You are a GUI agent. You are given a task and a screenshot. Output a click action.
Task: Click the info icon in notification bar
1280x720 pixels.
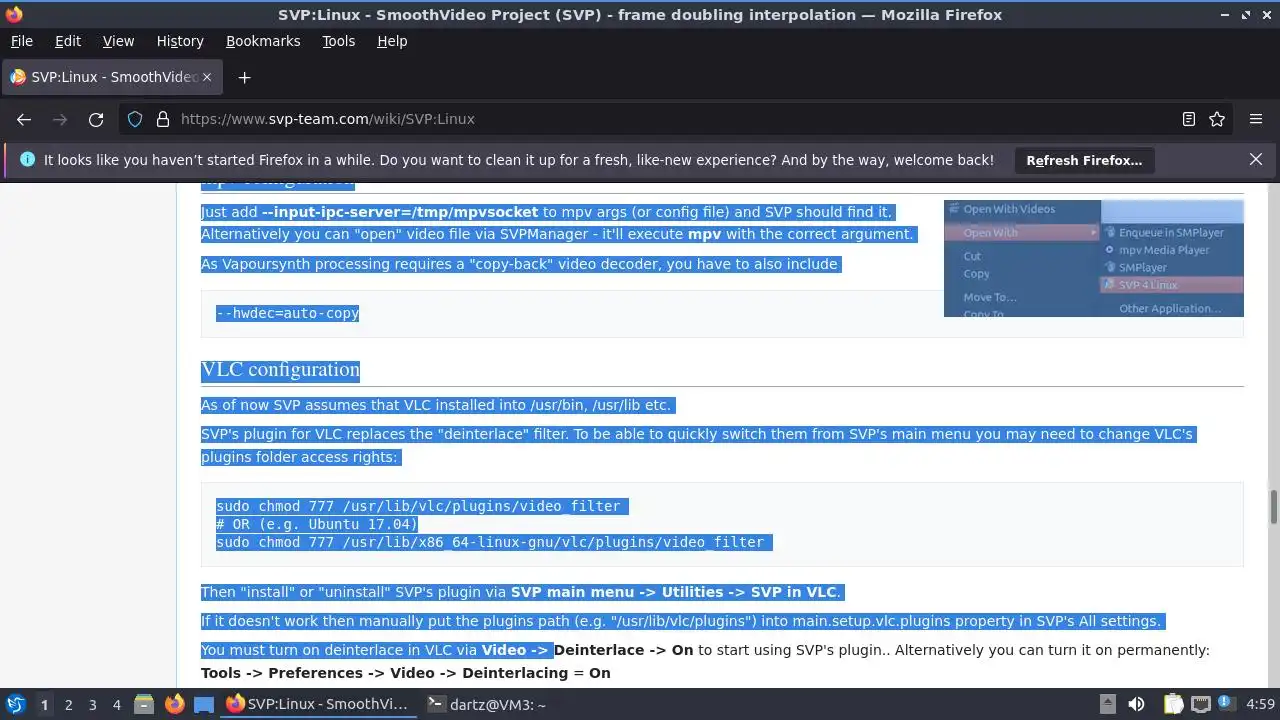(27, 159)
